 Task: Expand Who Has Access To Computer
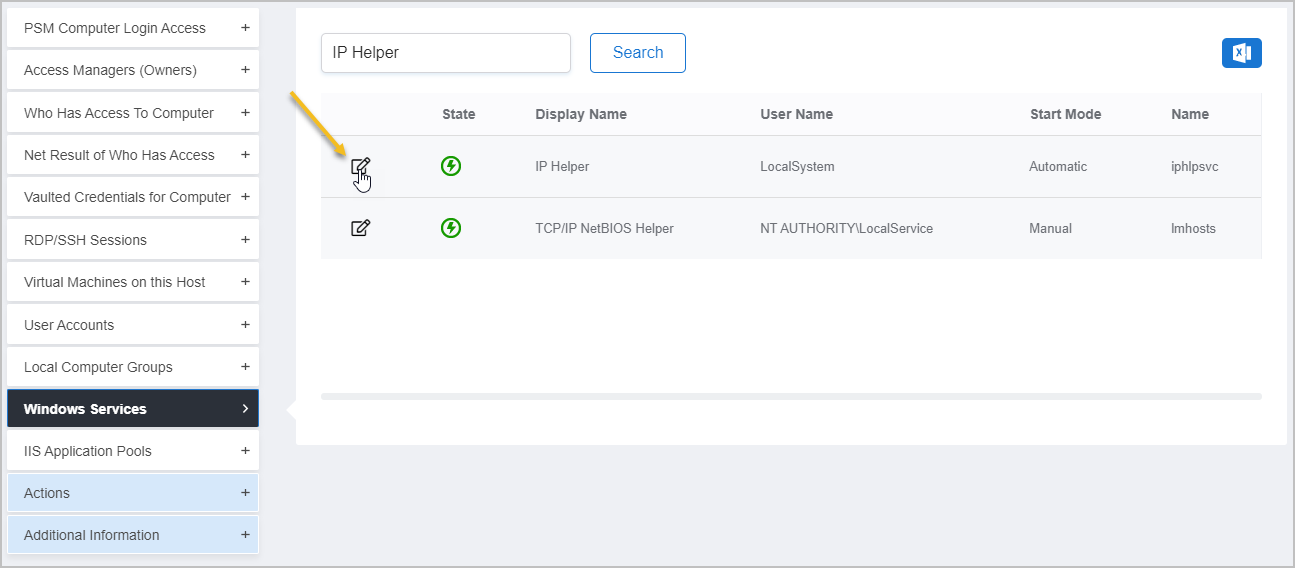click(x=132, y=113)
